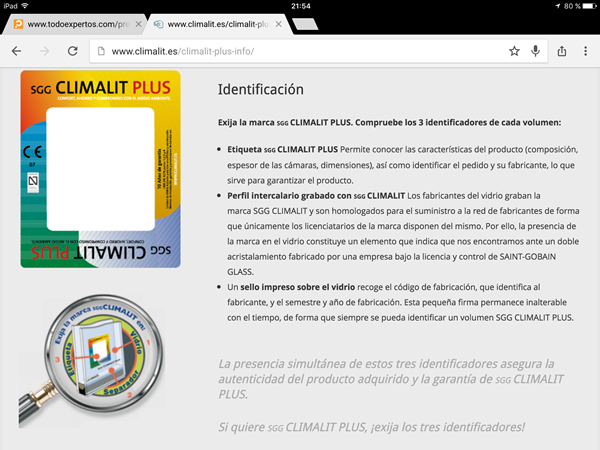
Task: Tap the location arrow icon in status bar
Action: [558, 6]
